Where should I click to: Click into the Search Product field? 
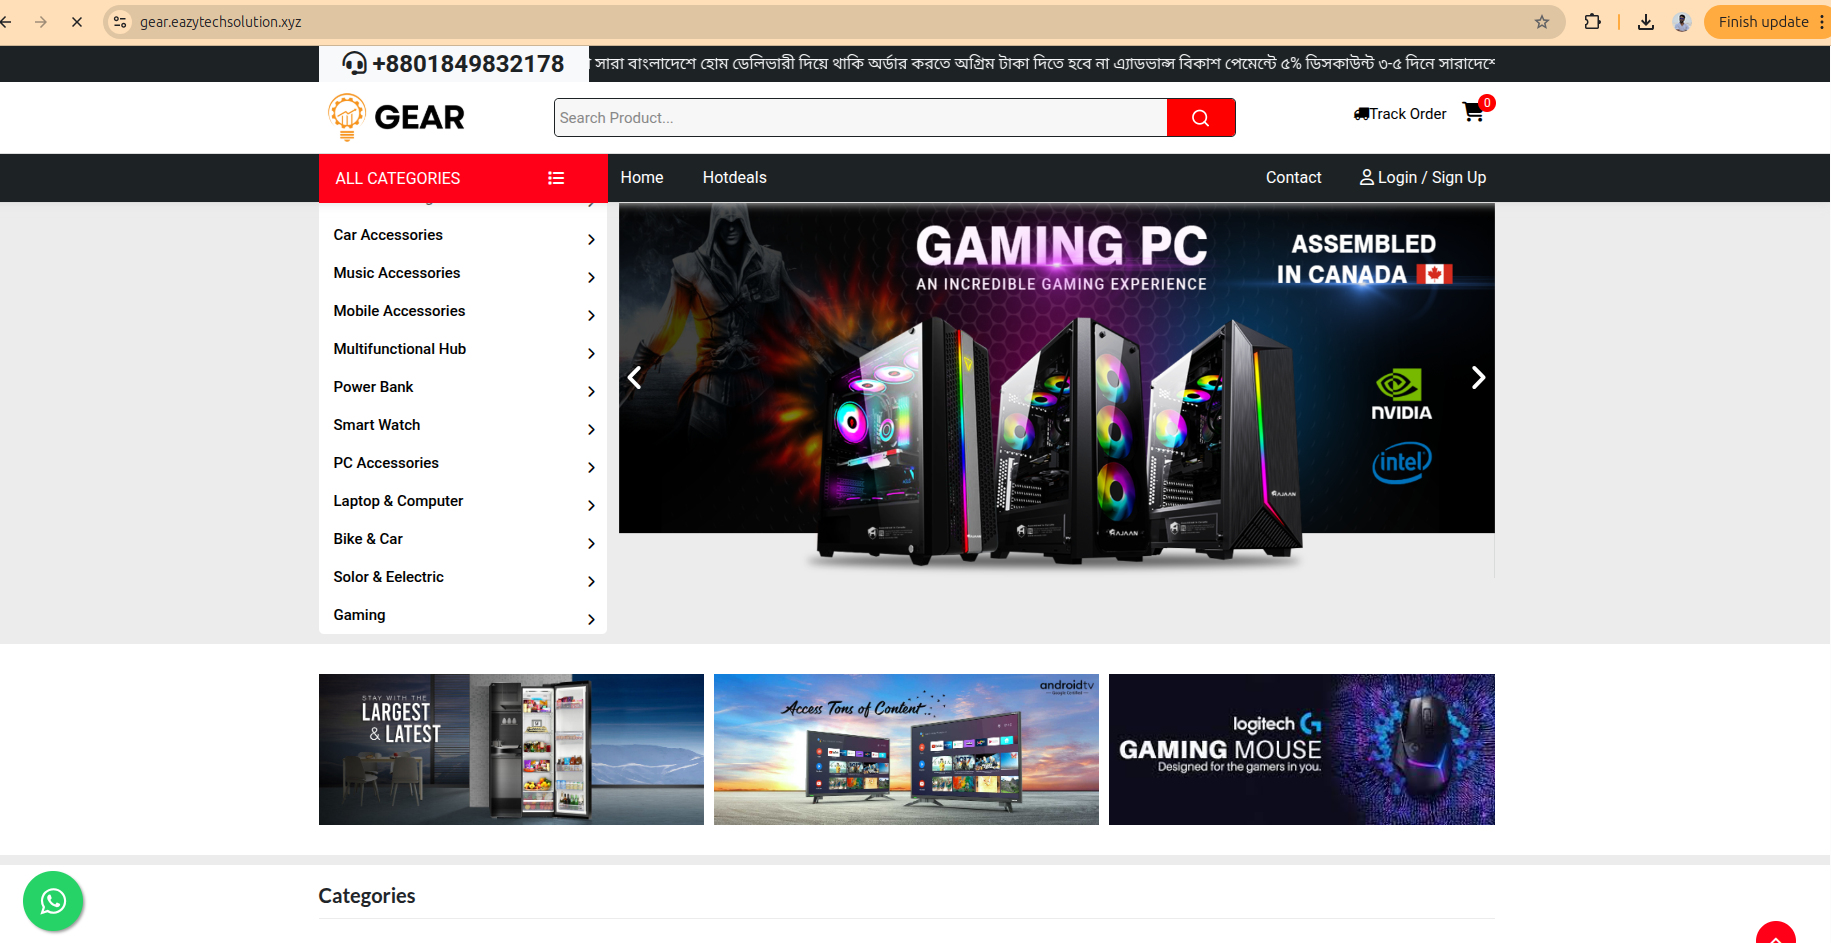click(x=860, y=118)
